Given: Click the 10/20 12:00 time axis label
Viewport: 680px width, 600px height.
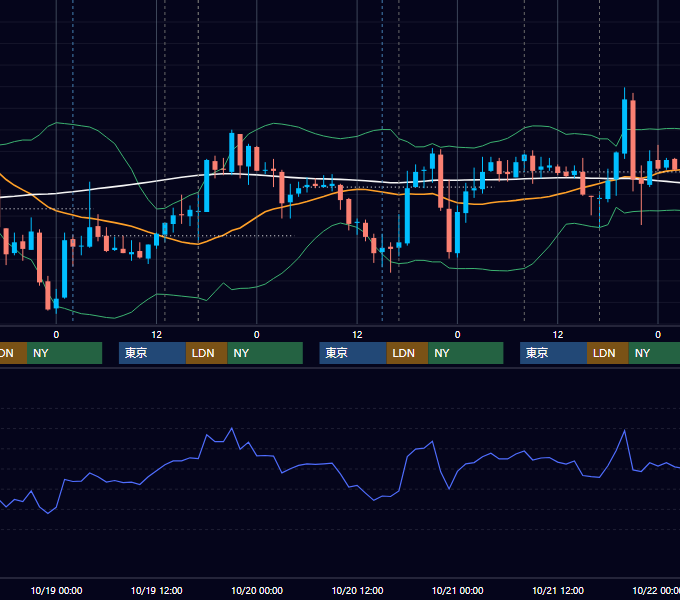Looking at the screenshot, I should coord(357,590).
